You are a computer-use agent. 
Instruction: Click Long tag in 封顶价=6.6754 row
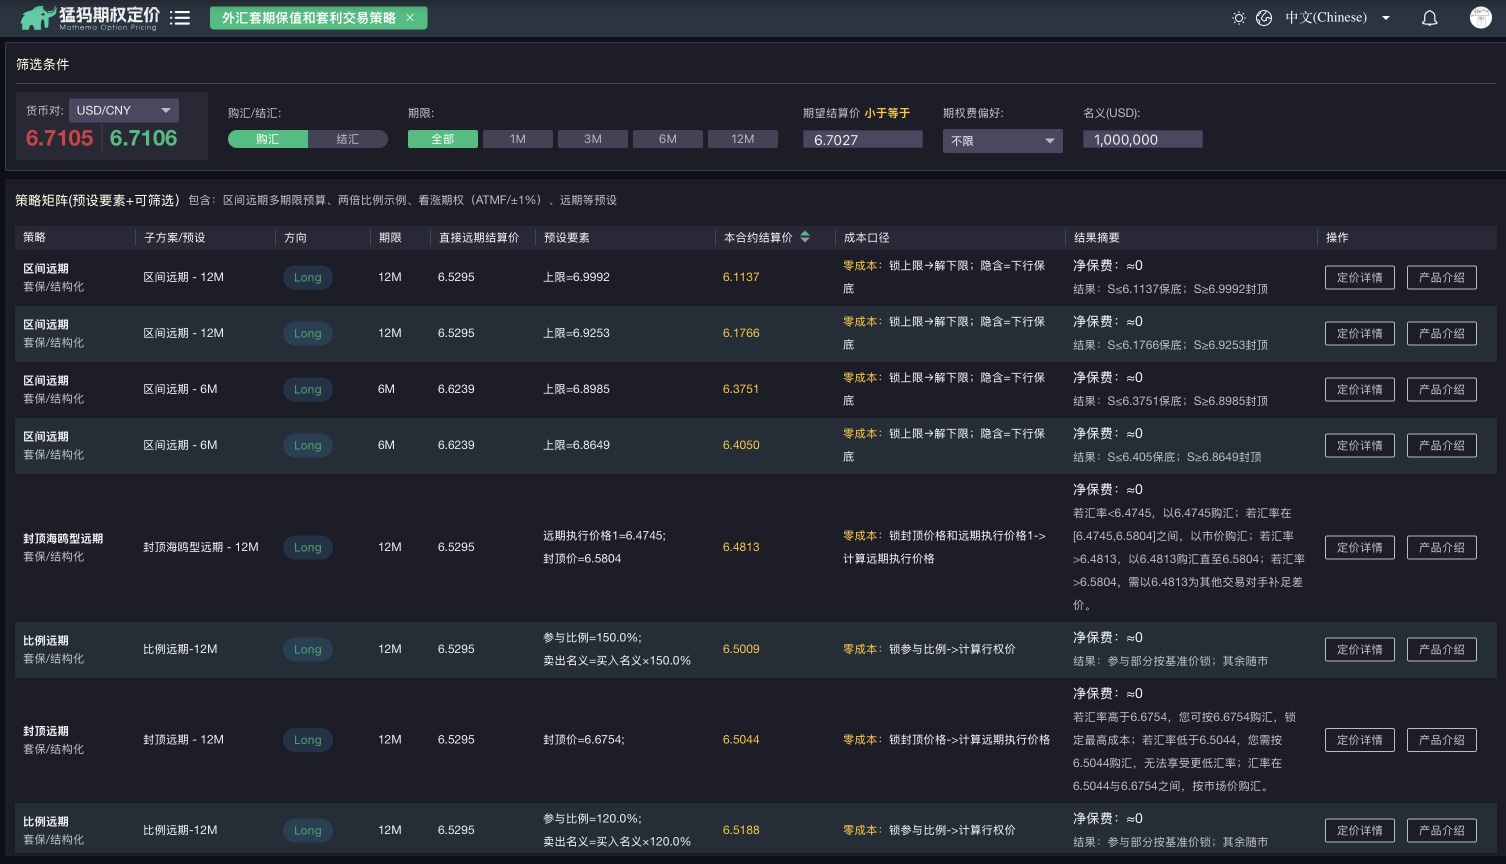tap(308, 740)
